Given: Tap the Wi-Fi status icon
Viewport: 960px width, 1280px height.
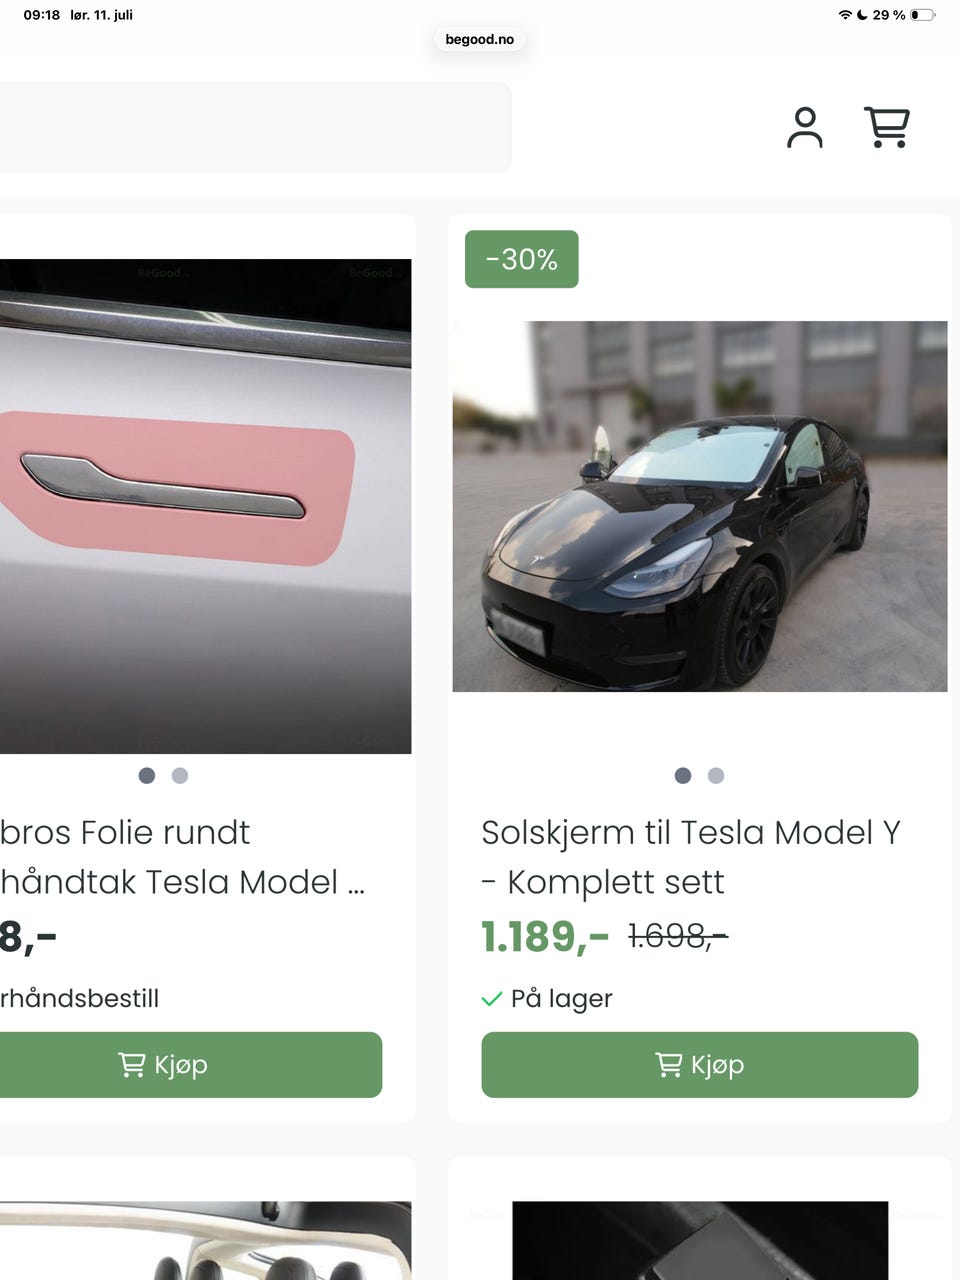Looking at the screenshot, I should (845, 15).
